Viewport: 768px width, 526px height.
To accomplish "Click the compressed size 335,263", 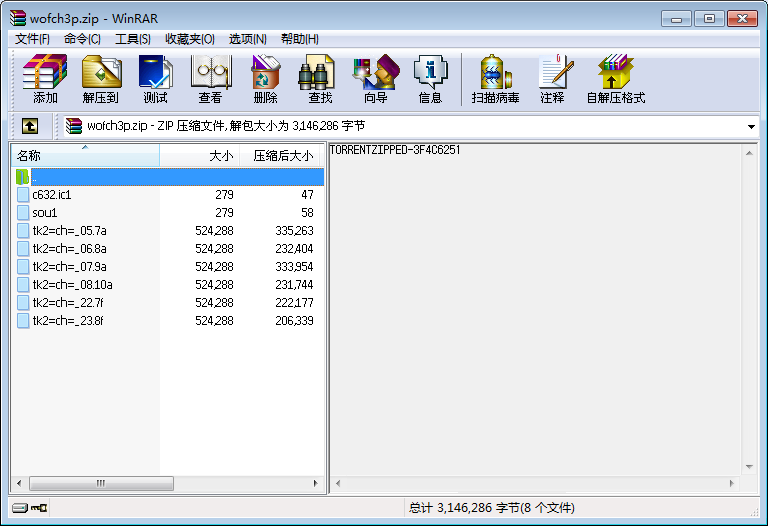I will [294, 231].
